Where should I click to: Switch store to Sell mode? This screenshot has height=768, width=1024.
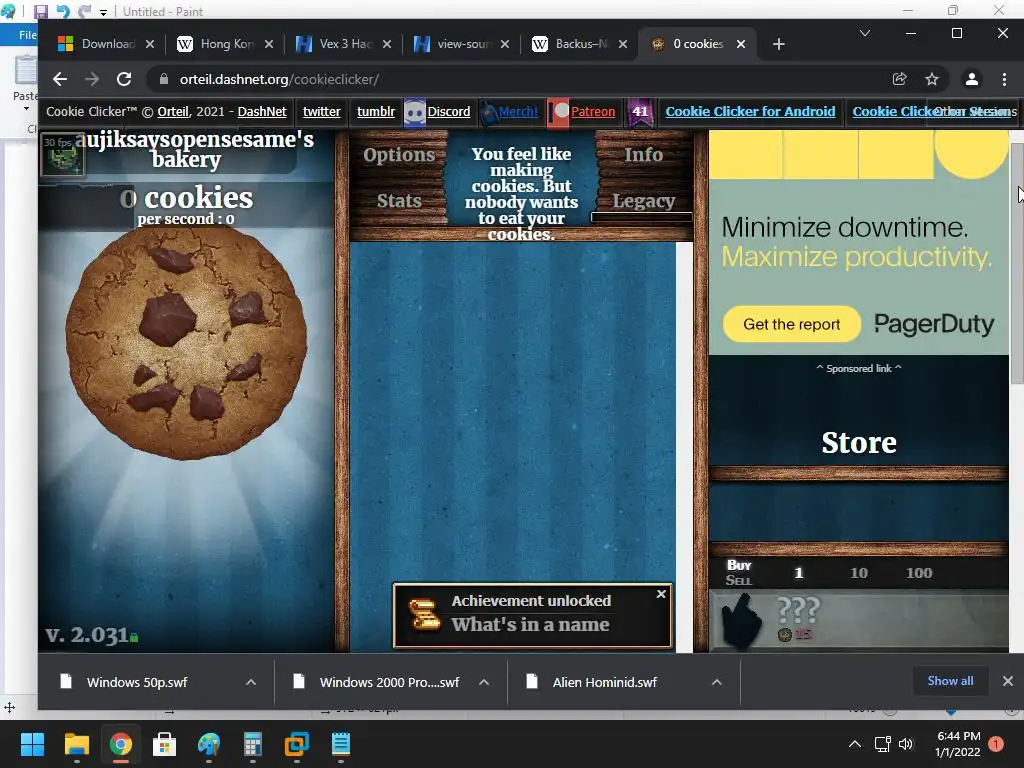coord(739,580)
